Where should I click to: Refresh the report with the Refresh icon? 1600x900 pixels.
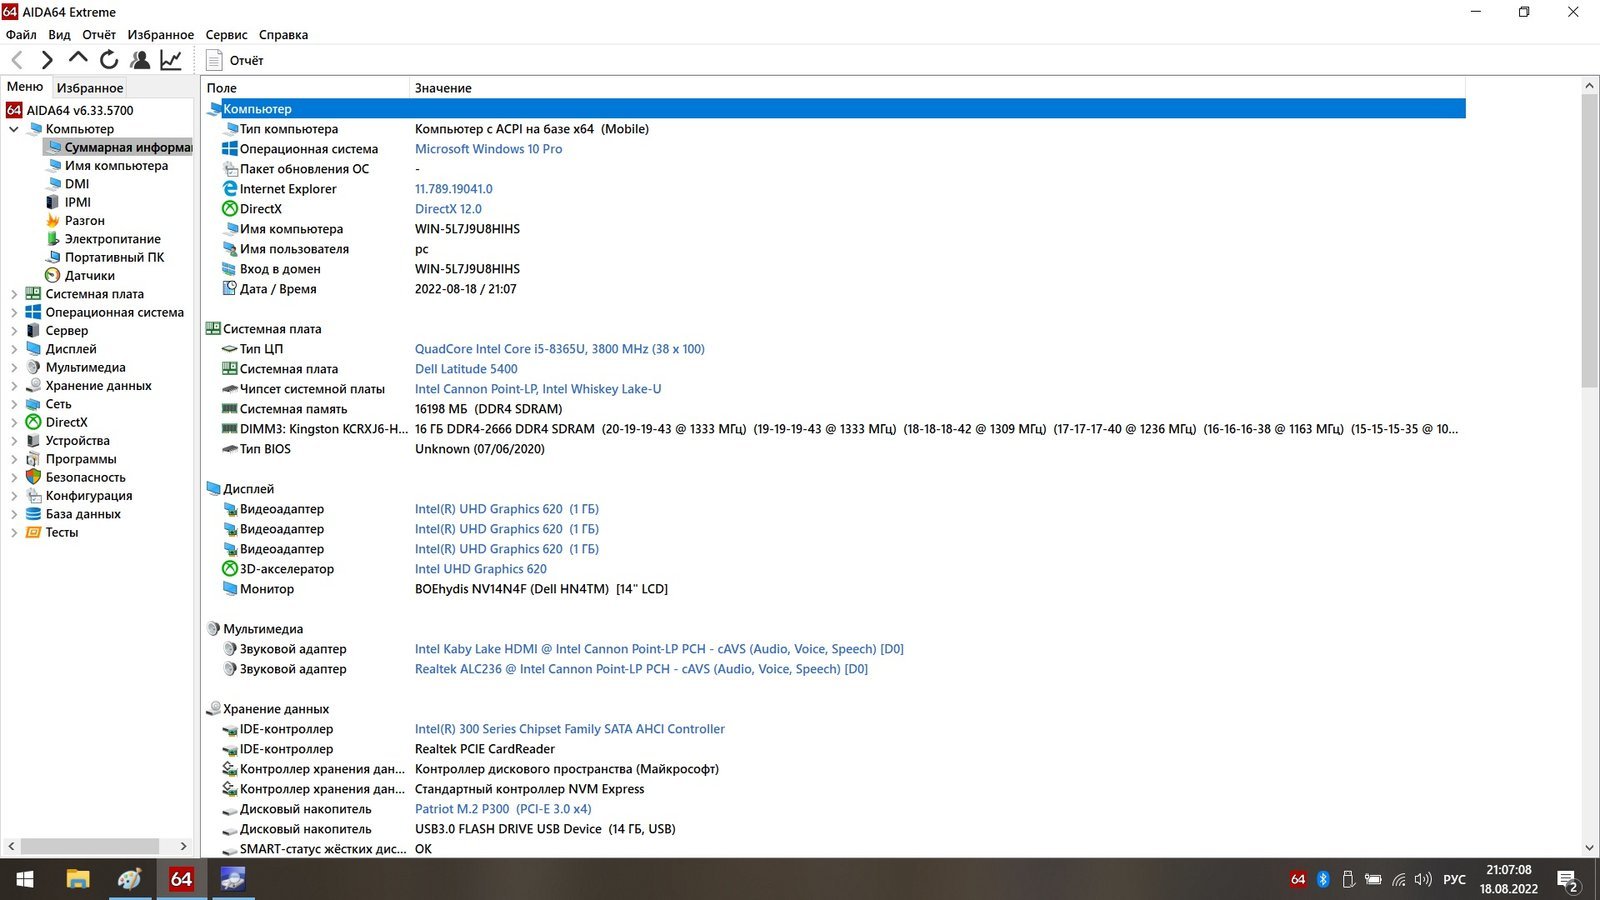click(x=109, y=61)
